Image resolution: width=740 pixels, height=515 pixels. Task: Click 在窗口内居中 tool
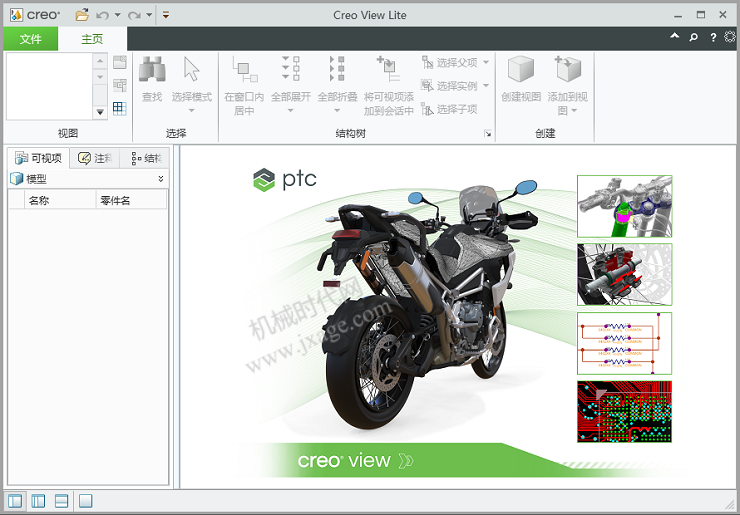[244, 85]
